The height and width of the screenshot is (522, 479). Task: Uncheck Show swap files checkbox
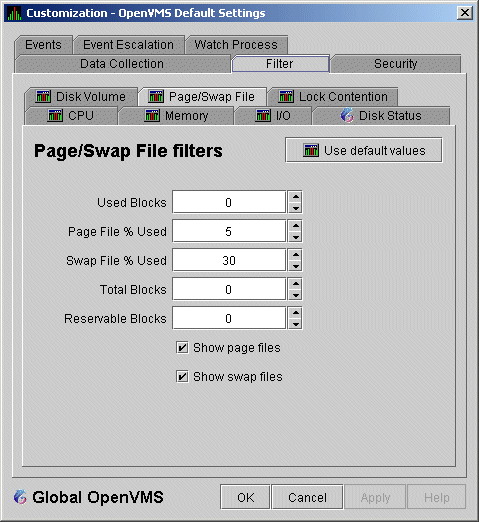click(x=182, y=377)
